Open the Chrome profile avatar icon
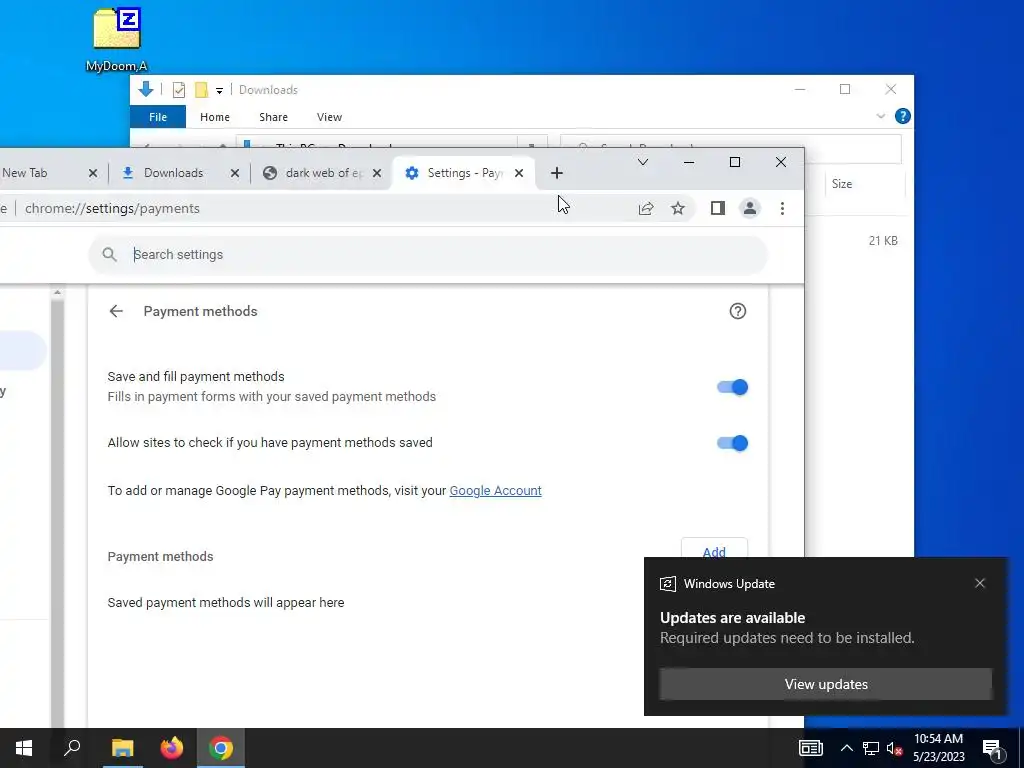Viewport: 1024px width, 768px height. coord(750,208)
